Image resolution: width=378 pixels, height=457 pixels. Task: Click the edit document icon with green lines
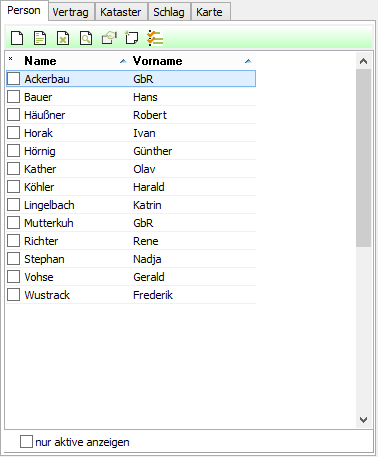pyautogui.click(x=40, y=38)
